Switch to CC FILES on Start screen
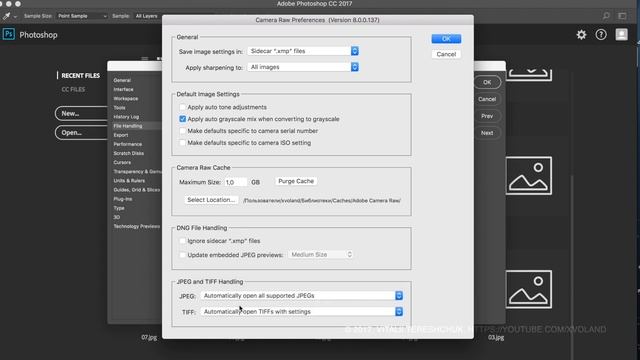The height and width of the screenshot is (360, 640). click(x=73, y=89)
